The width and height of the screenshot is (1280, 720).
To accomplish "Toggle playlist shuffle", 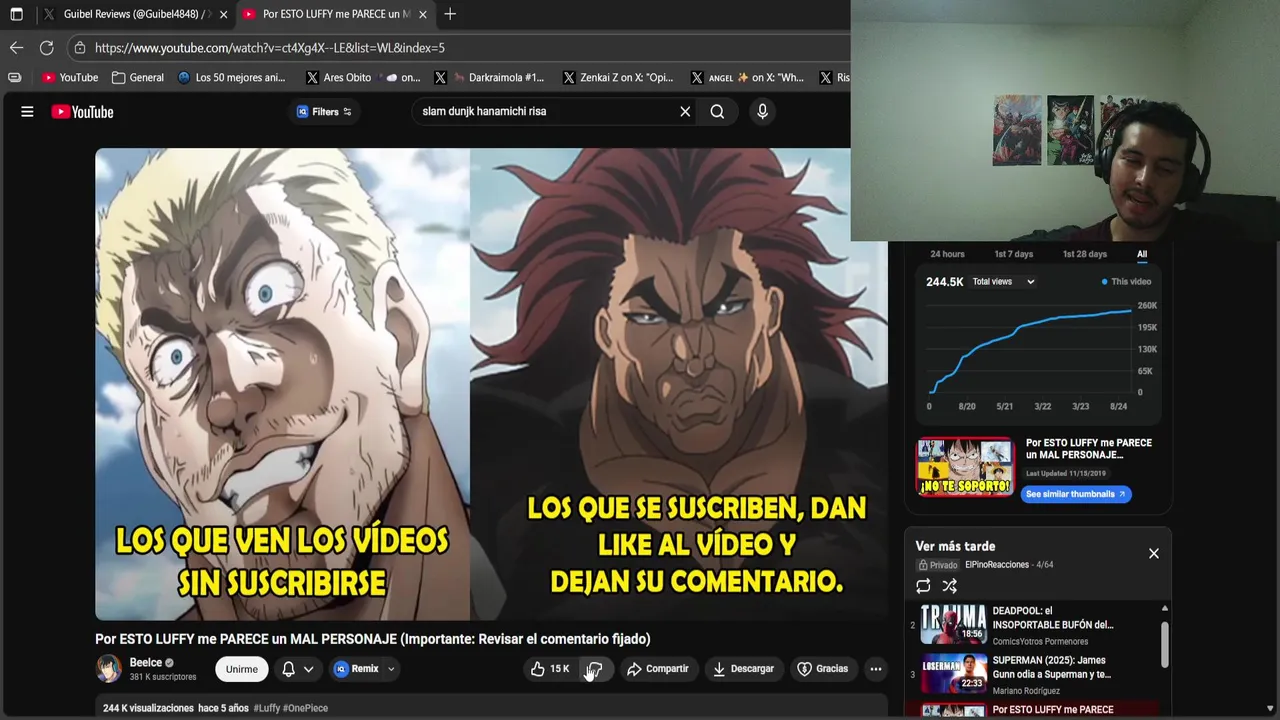I will 949,586.
